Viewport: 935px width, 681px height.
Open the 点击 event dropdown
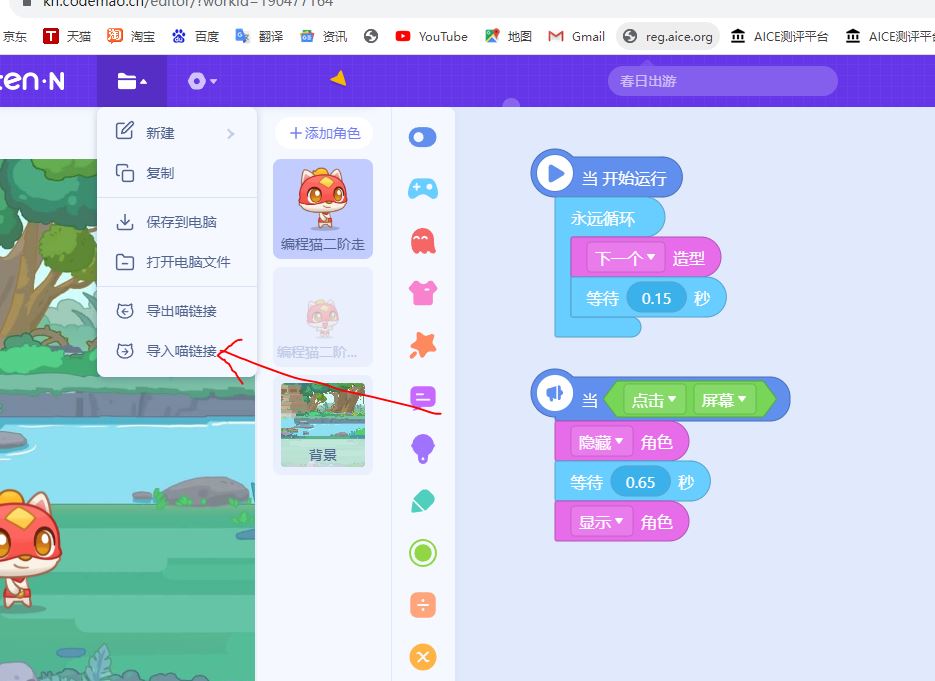coord(654,400)
